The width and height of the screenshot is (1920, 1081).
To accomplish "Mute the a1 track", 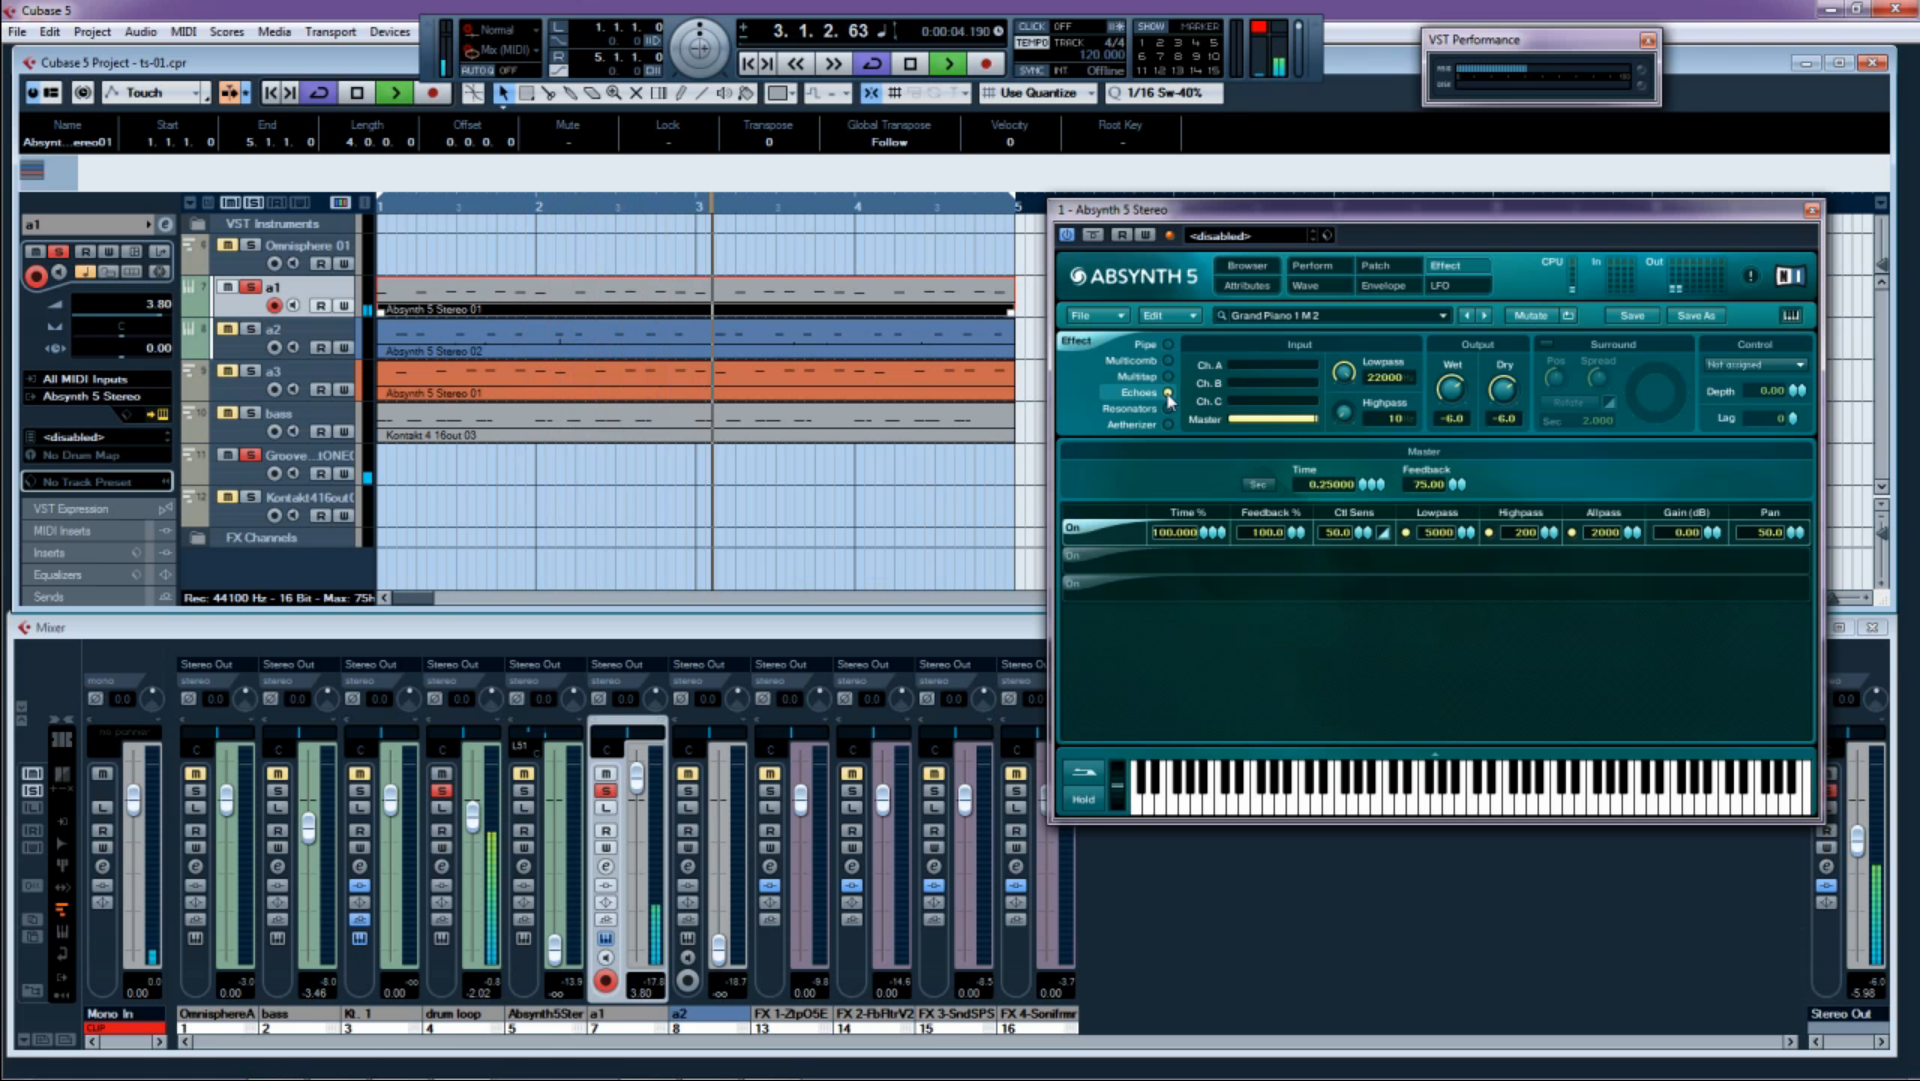I will point(228,287).
